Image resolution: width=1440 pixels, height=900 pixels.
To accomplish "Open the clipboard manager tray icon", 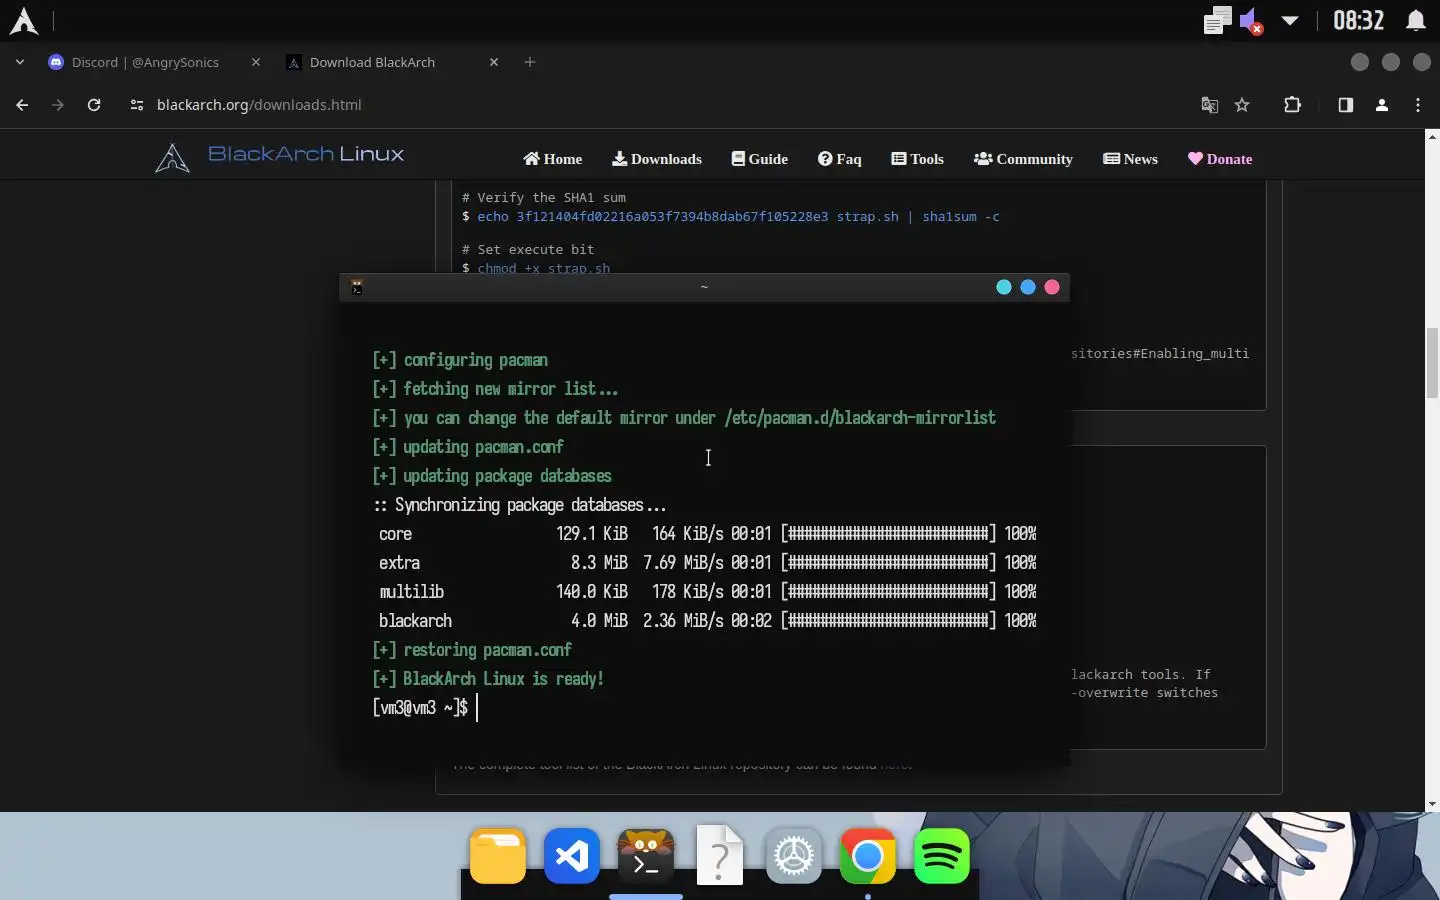I will tap(1216, 21).
